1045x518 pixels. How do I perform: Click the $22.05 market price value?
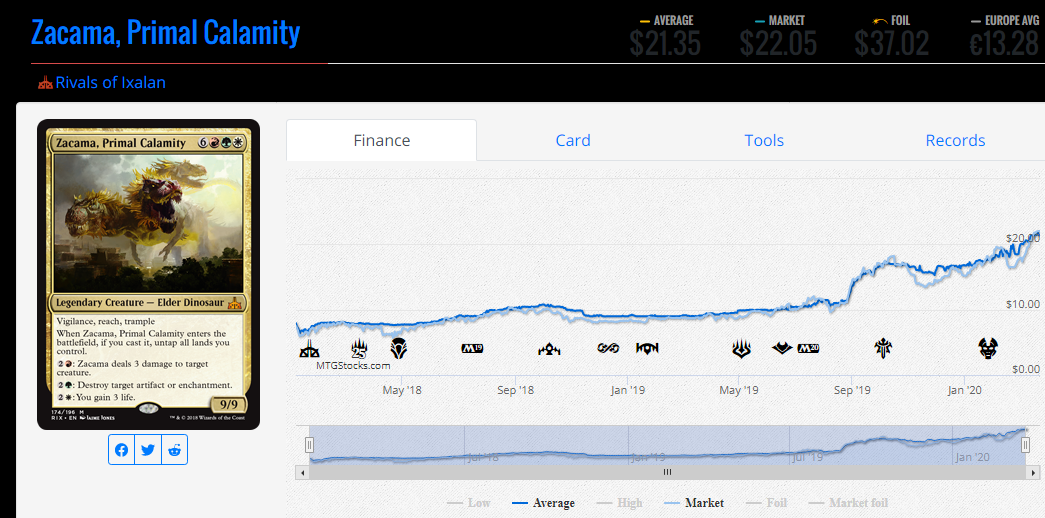coord(778,43)
